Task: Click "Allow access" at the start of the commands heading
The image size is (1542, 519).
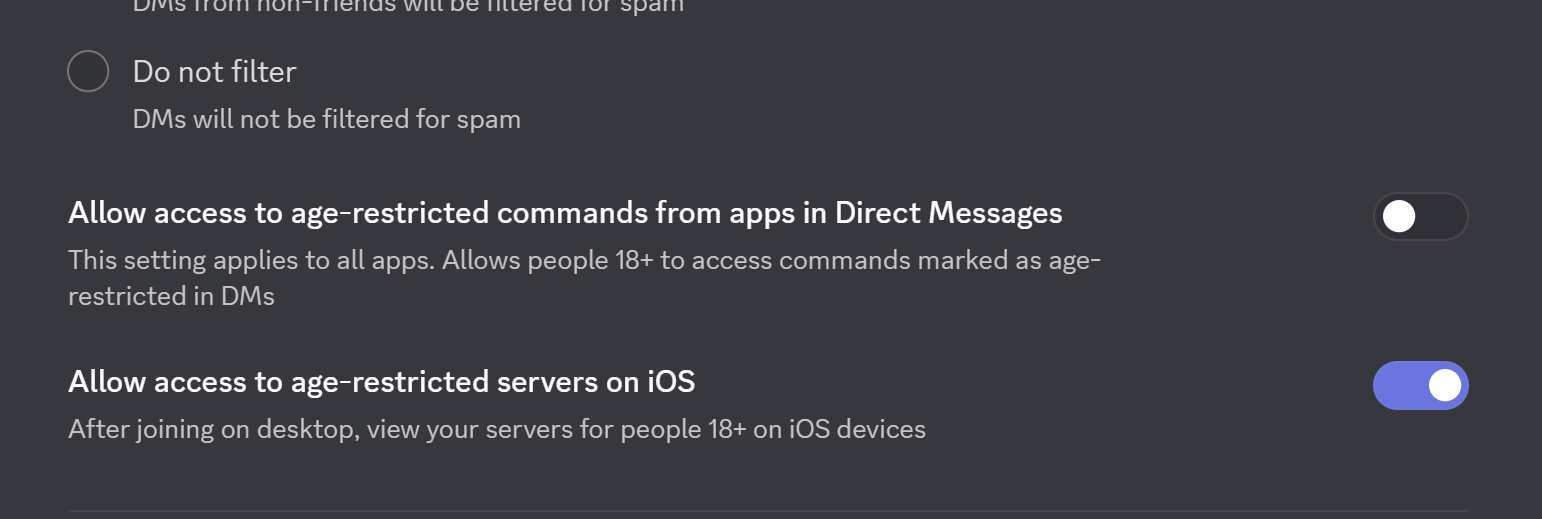Action: click(x=144, y=213)
